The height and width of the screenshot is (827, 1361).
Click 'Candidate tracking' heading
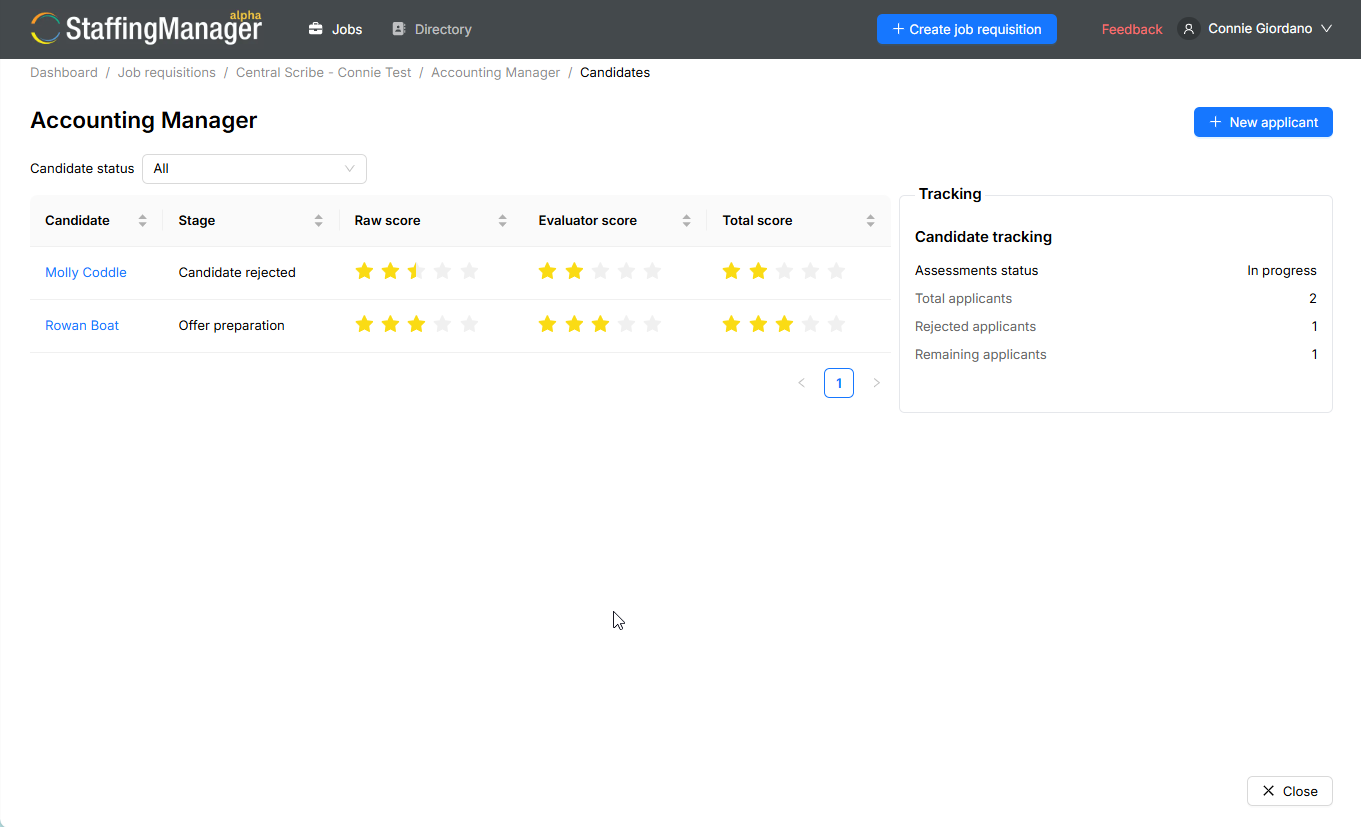pyautogui.click(x=983, y=237)
